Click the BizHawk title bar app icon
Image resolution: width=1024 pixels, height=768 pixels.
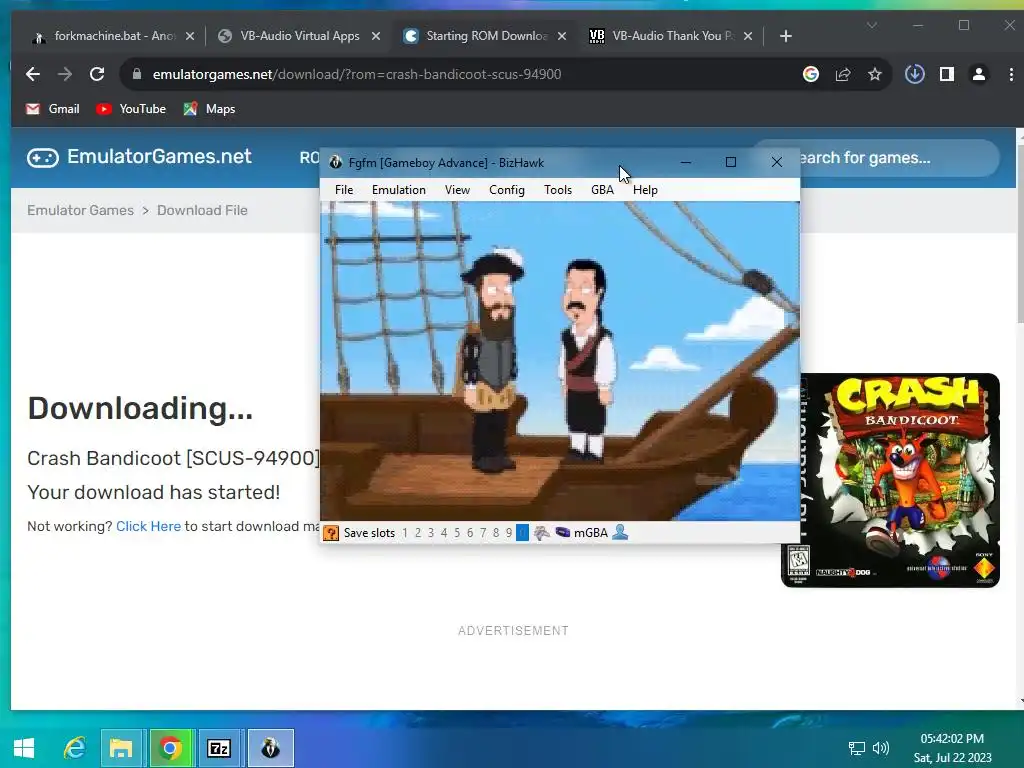point(336,163)
